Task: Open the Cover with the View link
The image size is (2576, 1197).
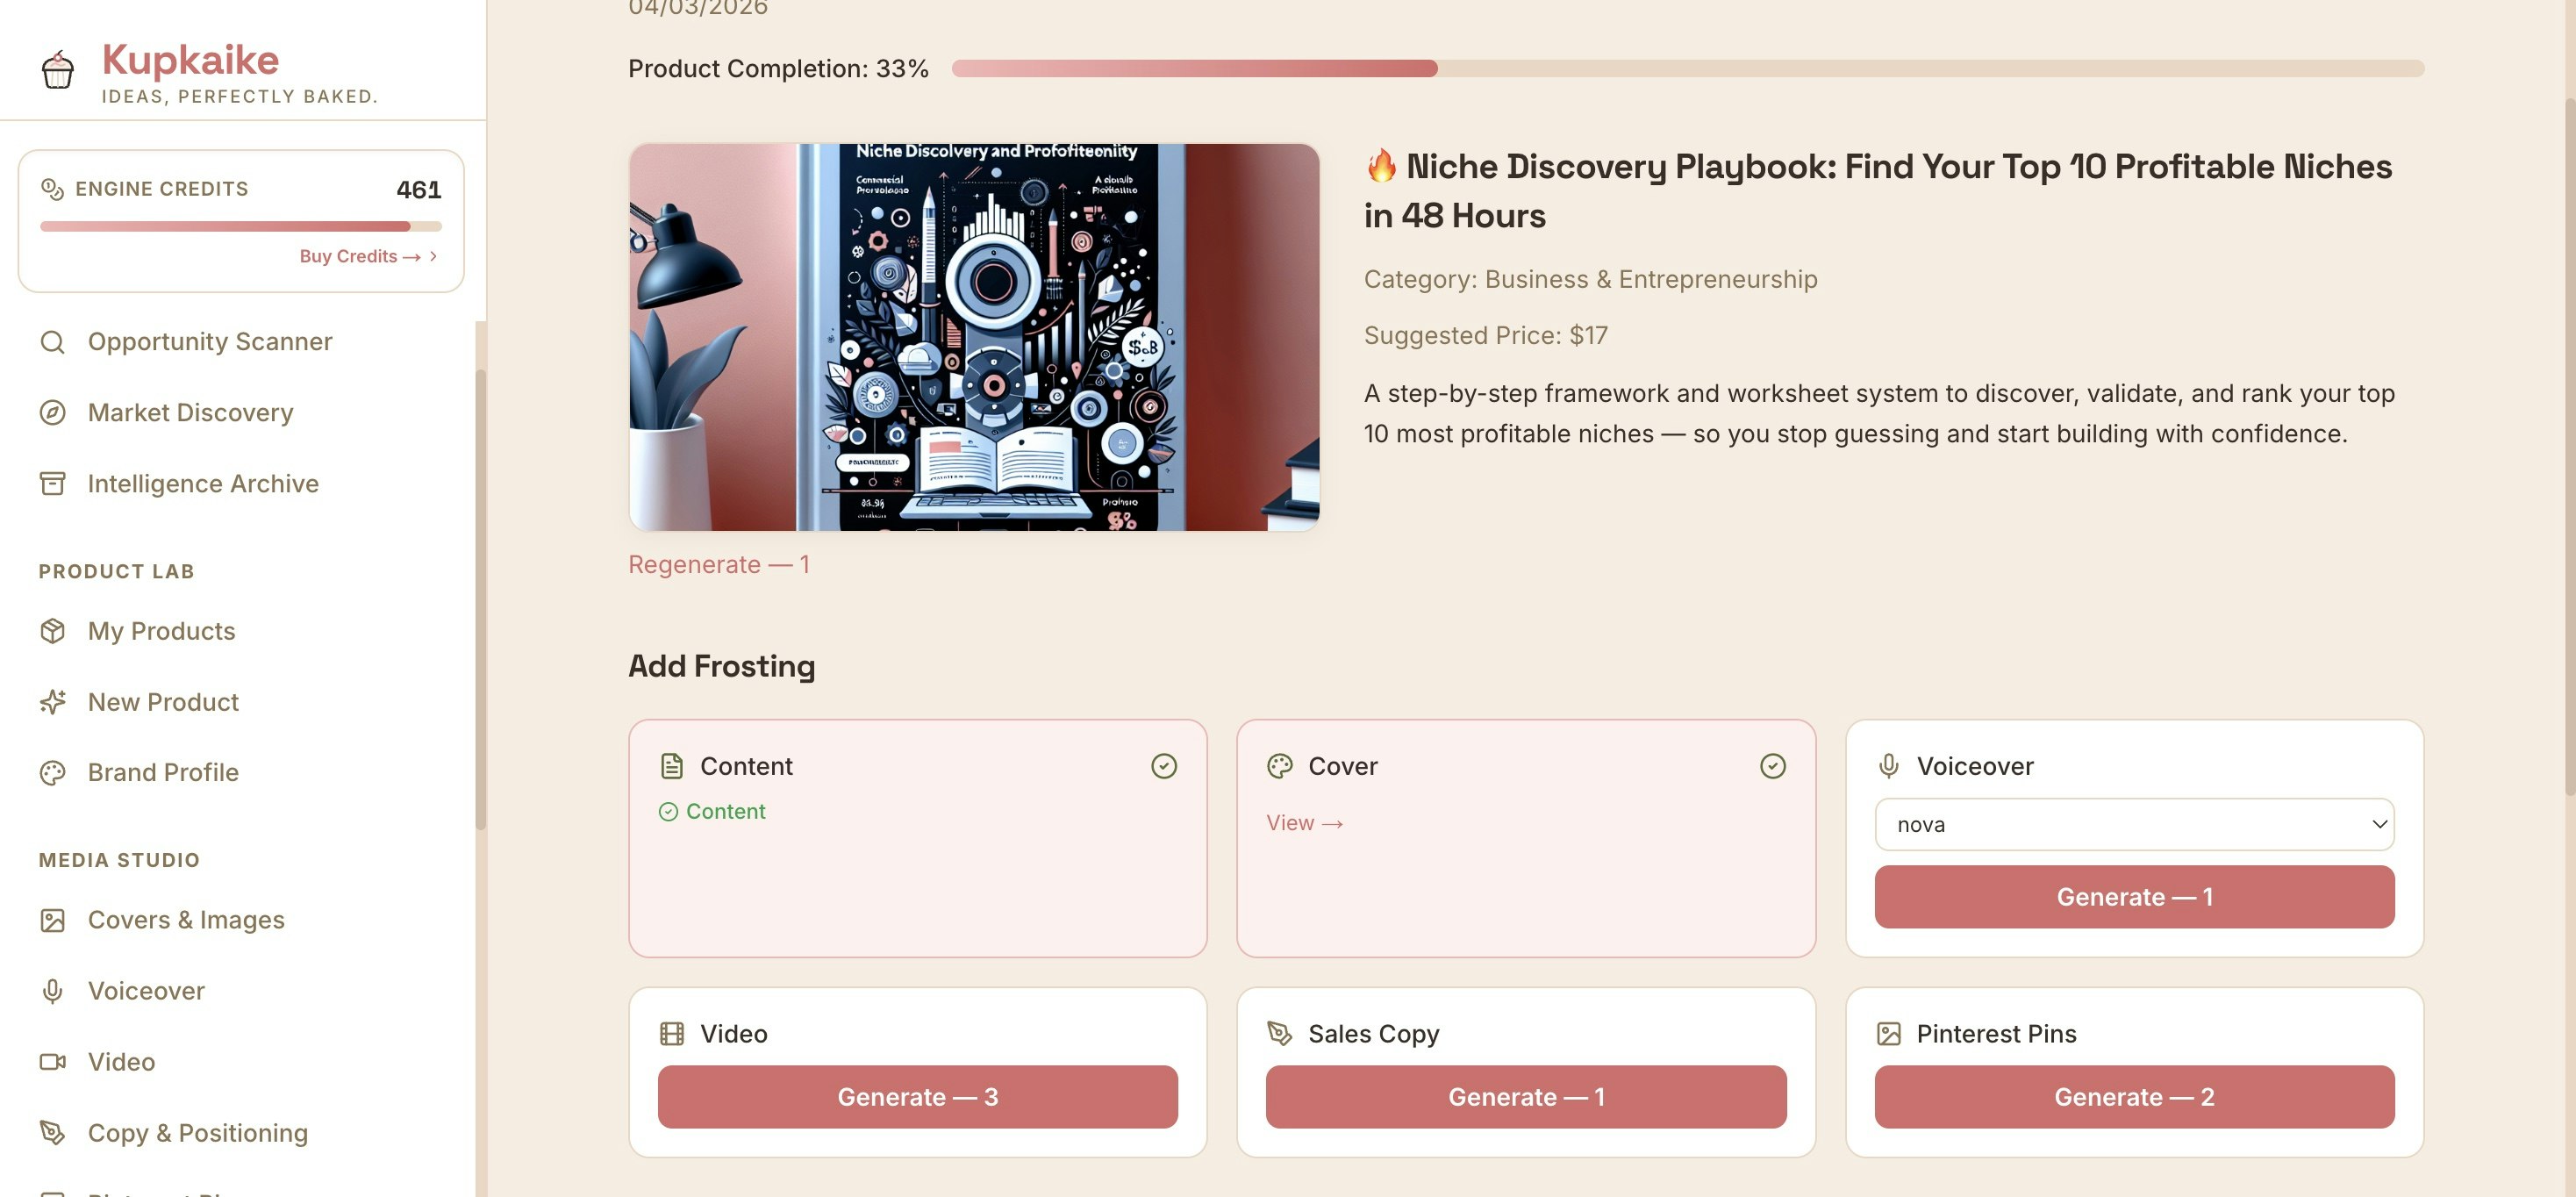Action: [1303, 822]
